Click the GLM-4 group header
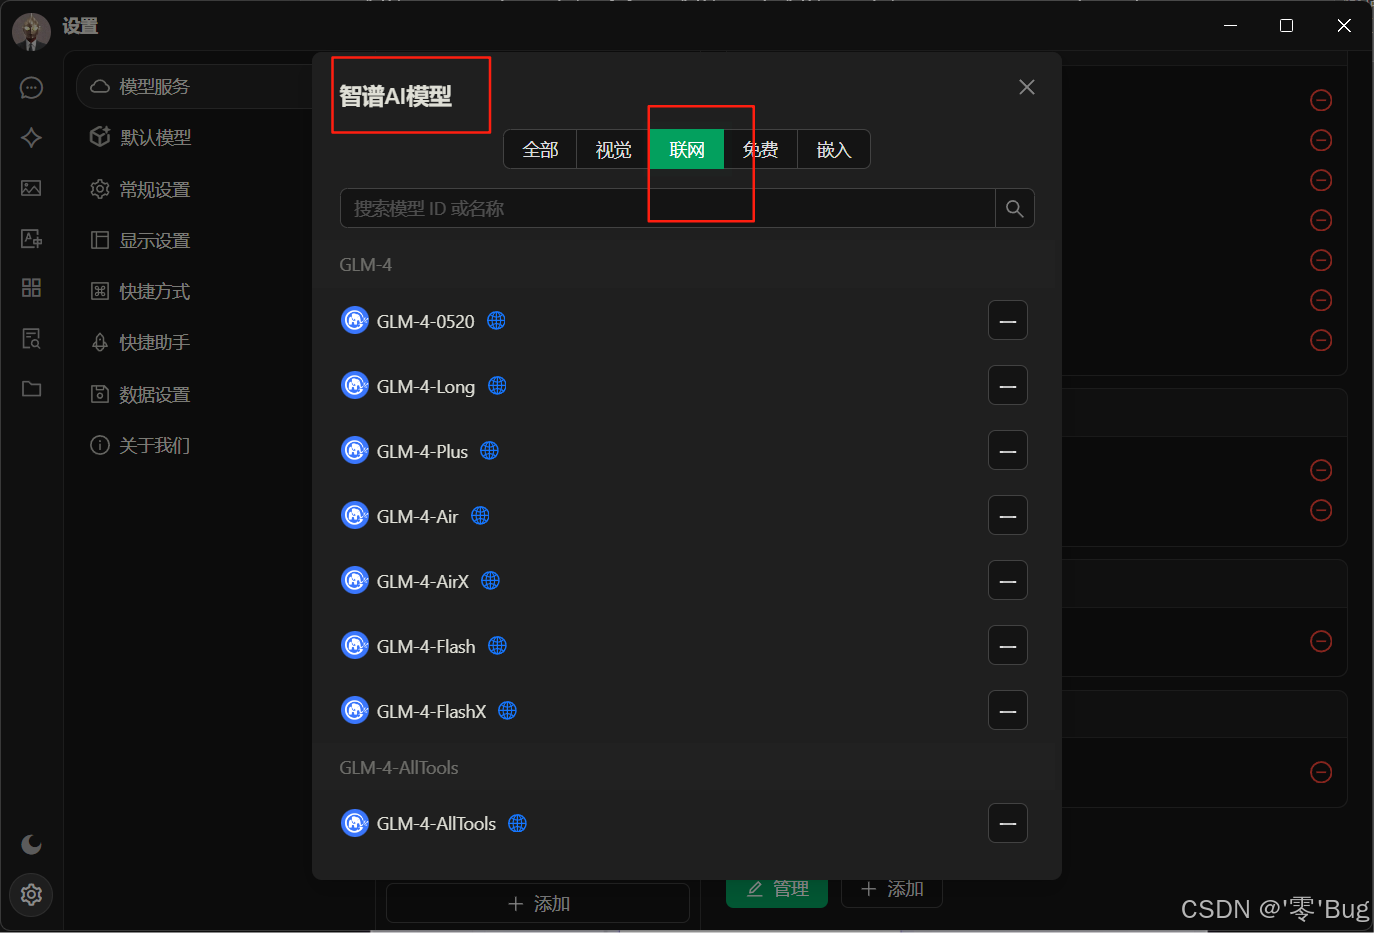1374x933 pixels. click(686, 265)
